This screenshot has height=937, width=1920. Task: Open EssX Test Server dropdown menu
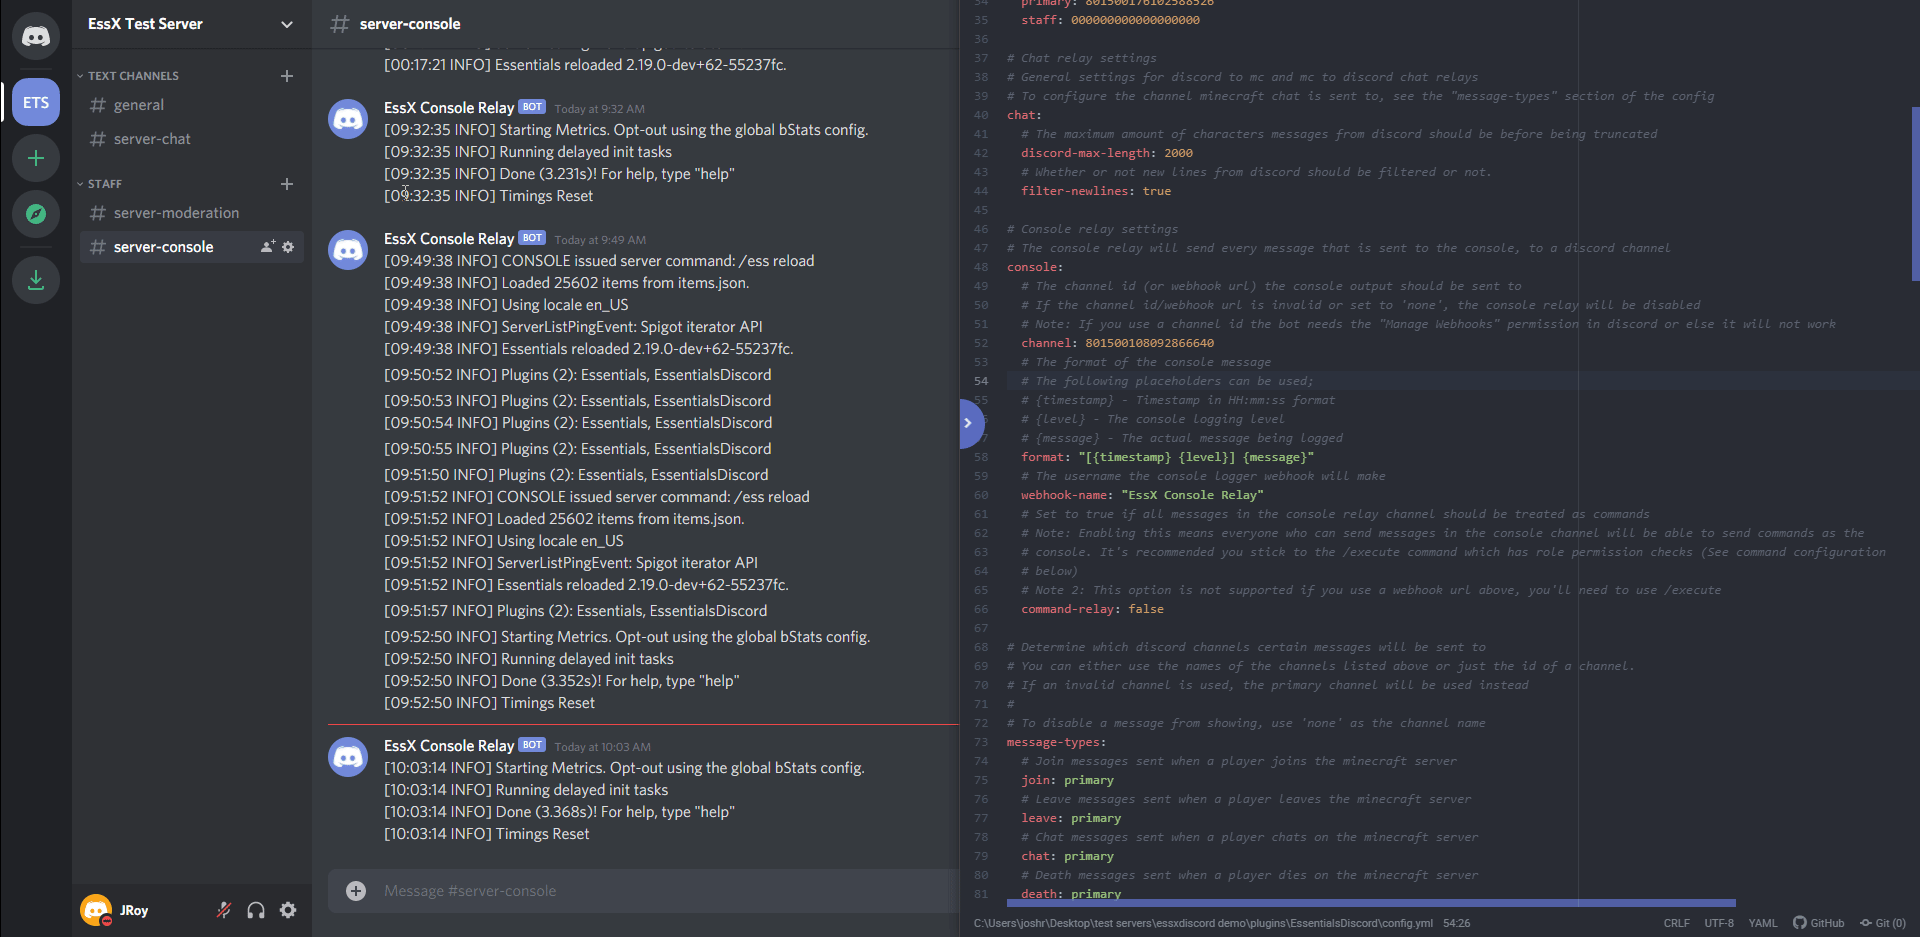coord(286,24)
